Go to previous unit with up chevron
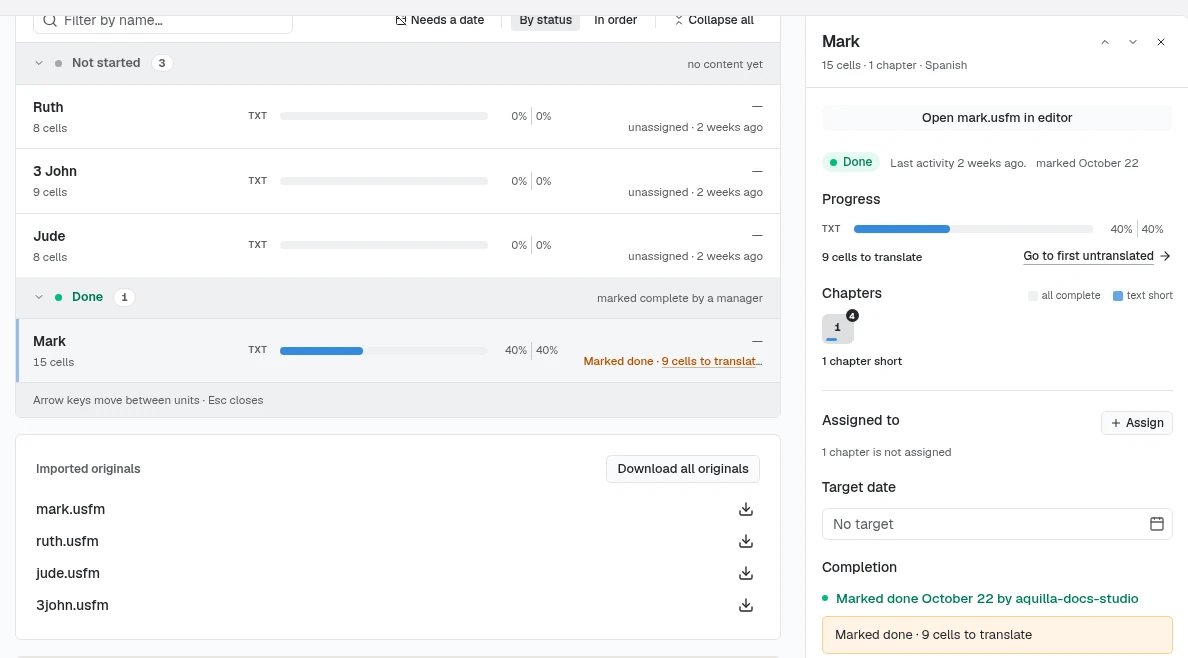The height and width of the screenshot is (658, 1188). [x=1105, y=42]
